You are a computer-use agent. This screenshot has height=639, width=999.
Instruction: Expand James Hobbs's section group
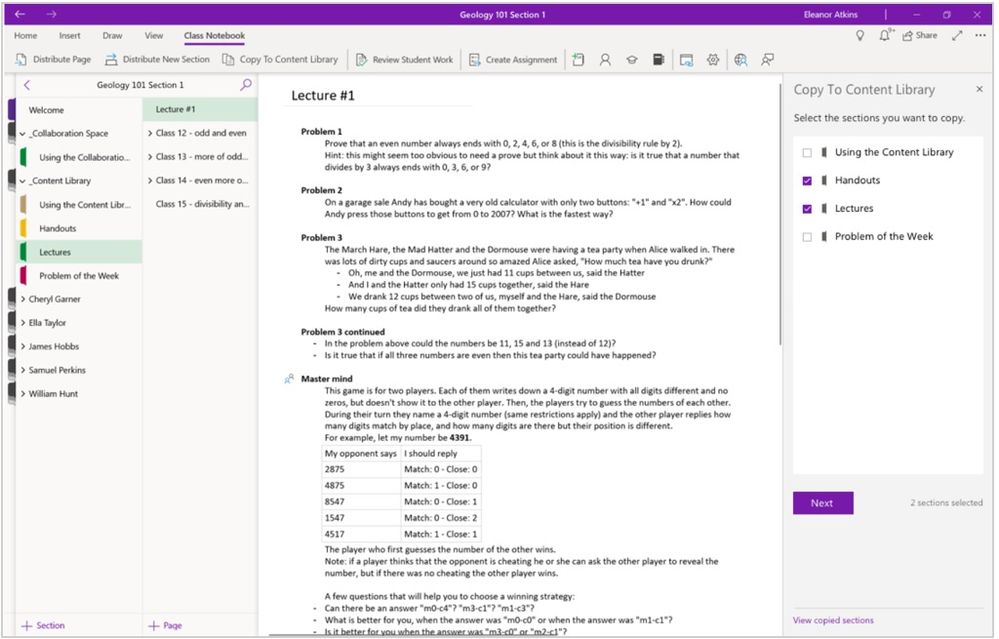click(23, 346)
